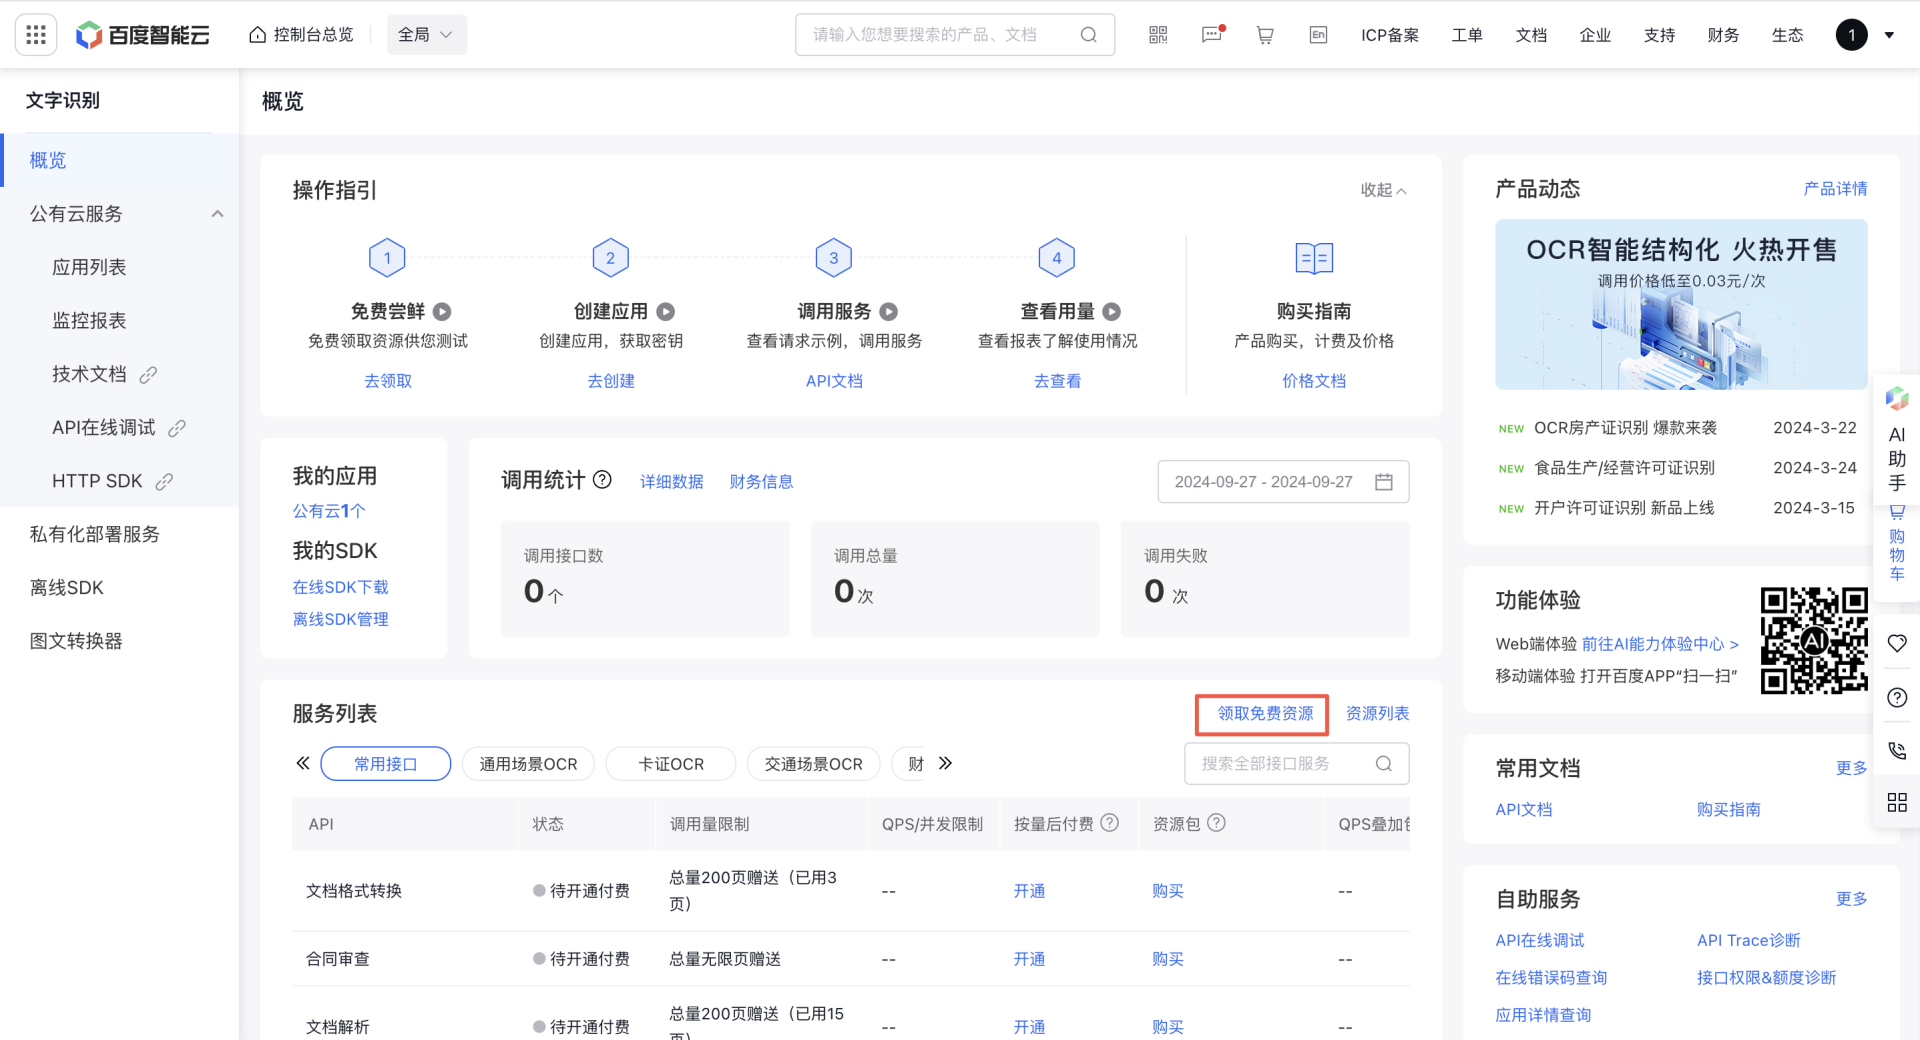
Task: Select the 交通场景OCR tab
Action: (813, 764)
